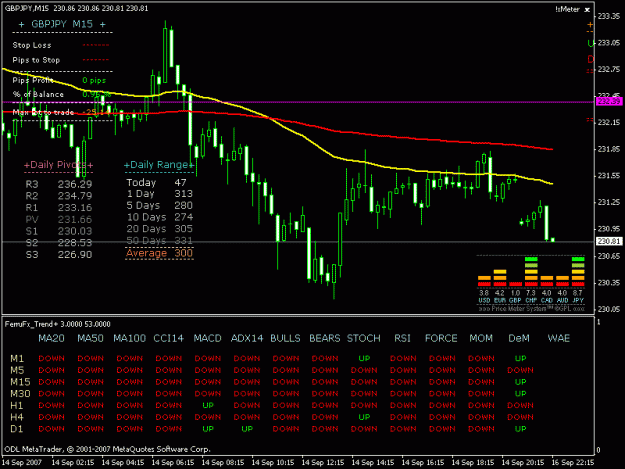This screenshot has height=469, width=625.
Task: Click the red D marker on price axis
Action: pyautogui.click(x=590, y=59)
